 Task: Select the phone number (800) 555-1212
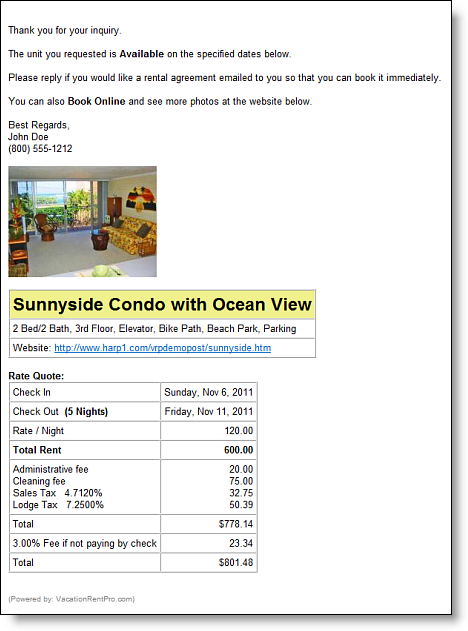pos(40,148)
